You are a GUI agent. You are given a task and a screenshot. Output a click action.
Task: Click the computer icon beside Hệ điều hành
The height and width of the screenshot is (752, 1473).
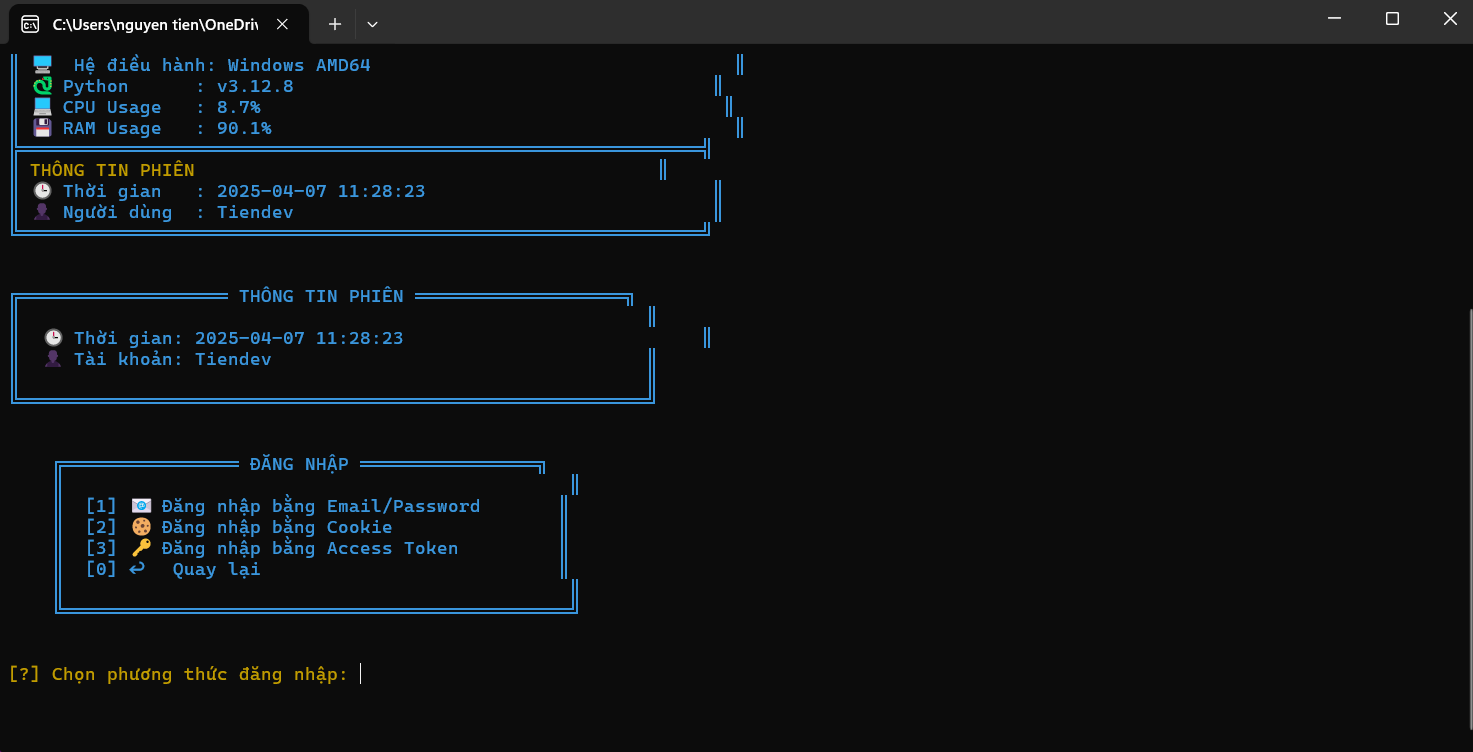tap(42, 65)
